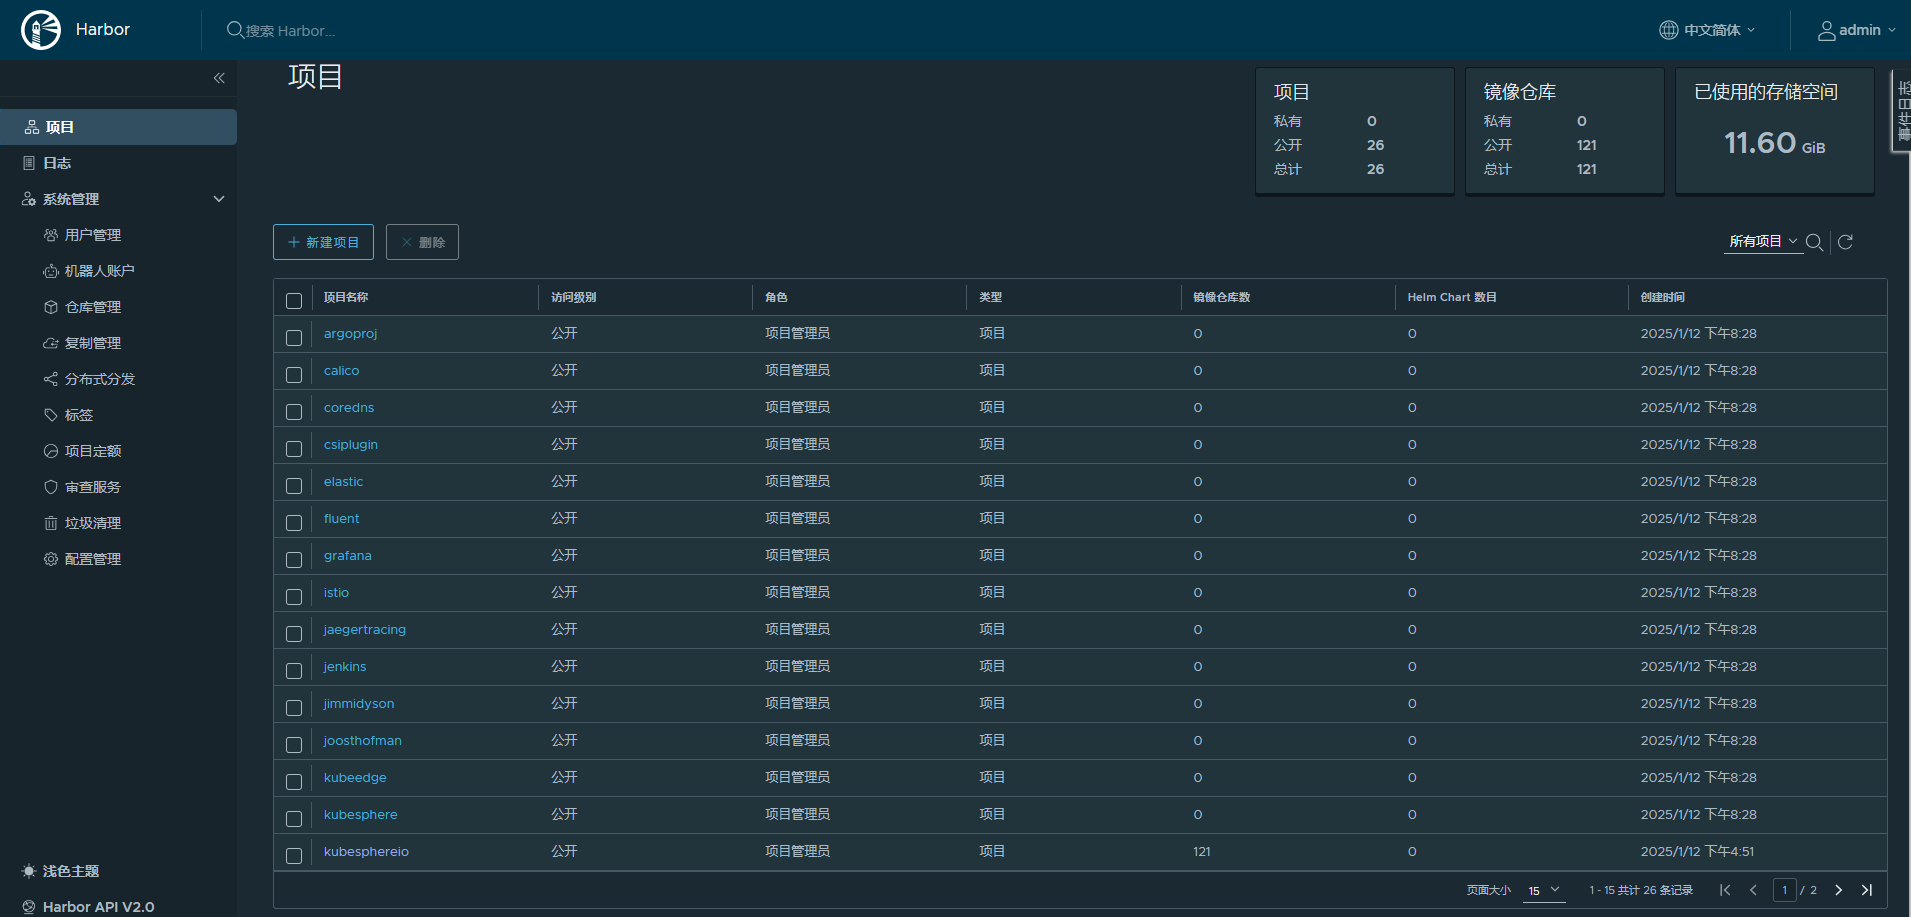
Task: Check the csiplugin row checkbox
Action: 294,449
